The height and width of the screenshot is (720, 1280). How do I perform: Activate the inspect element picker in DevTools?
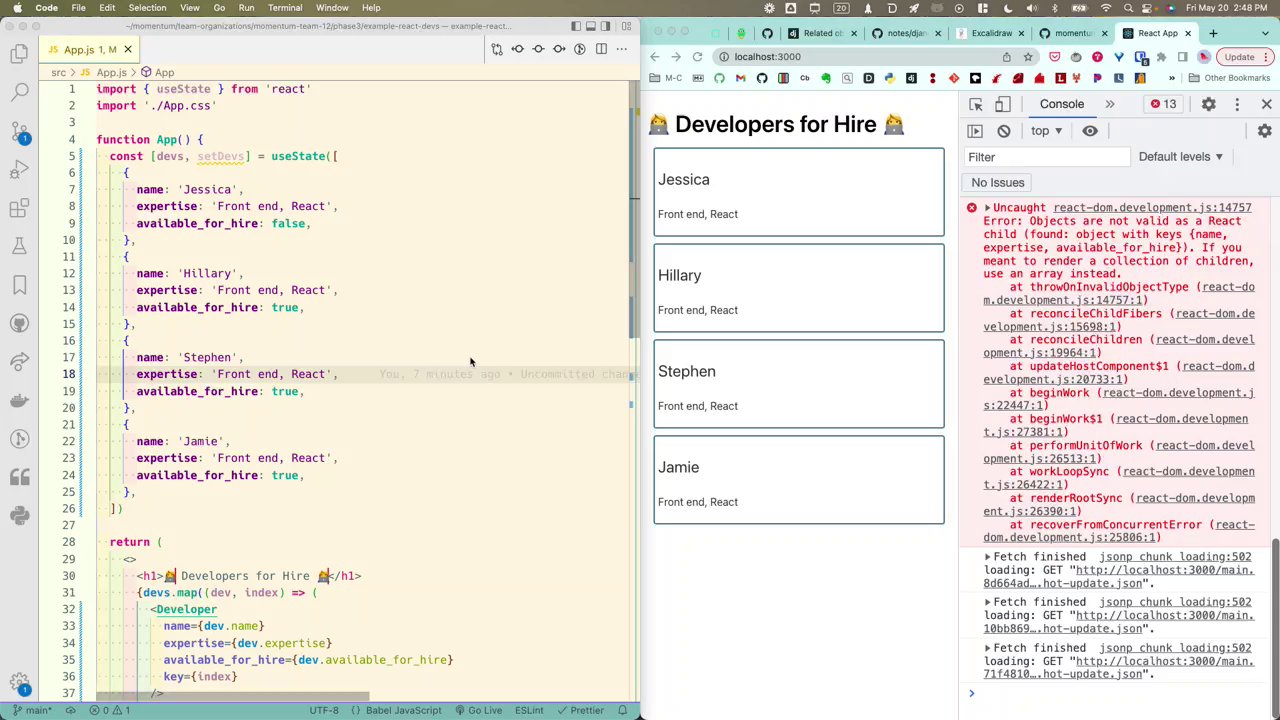click(x=976, y=104)
